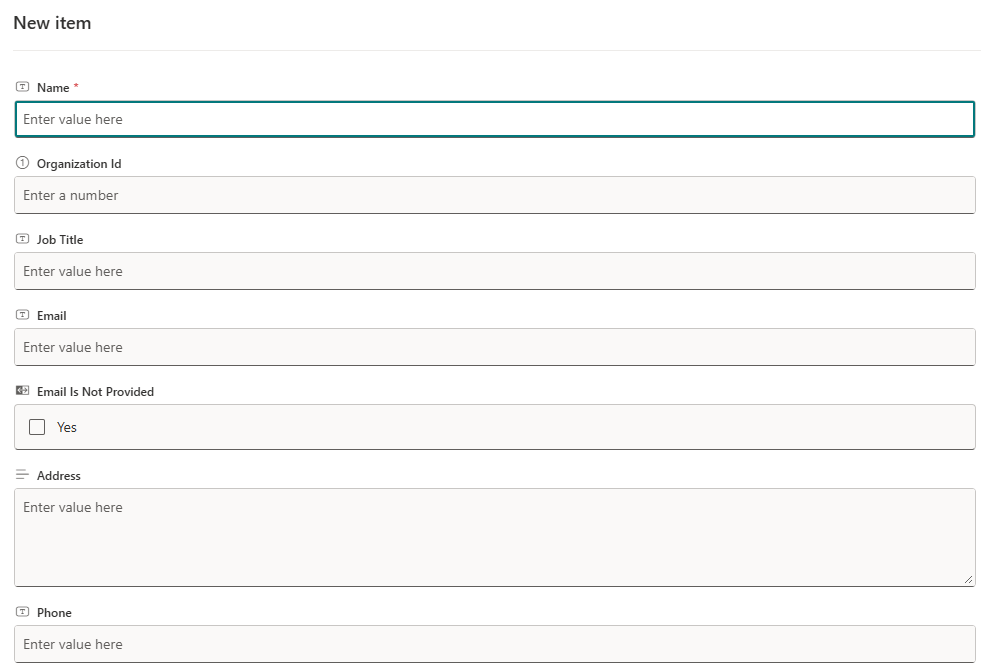Check the Yes checkbox for Email Is Not Provided
This screenshot has width=994, height=670.
[38, 427]
